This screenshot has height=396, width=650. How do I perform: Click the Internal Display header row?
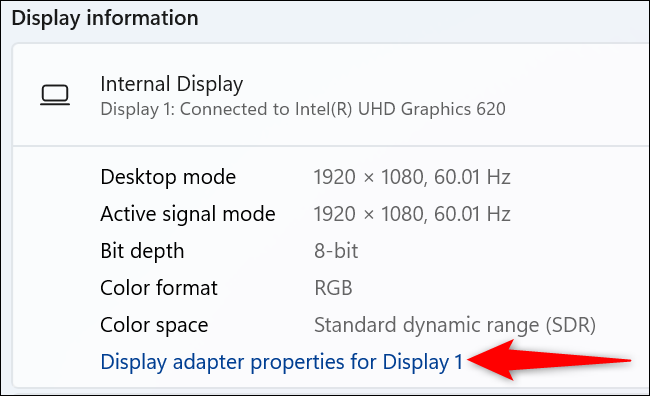(331, 95)
